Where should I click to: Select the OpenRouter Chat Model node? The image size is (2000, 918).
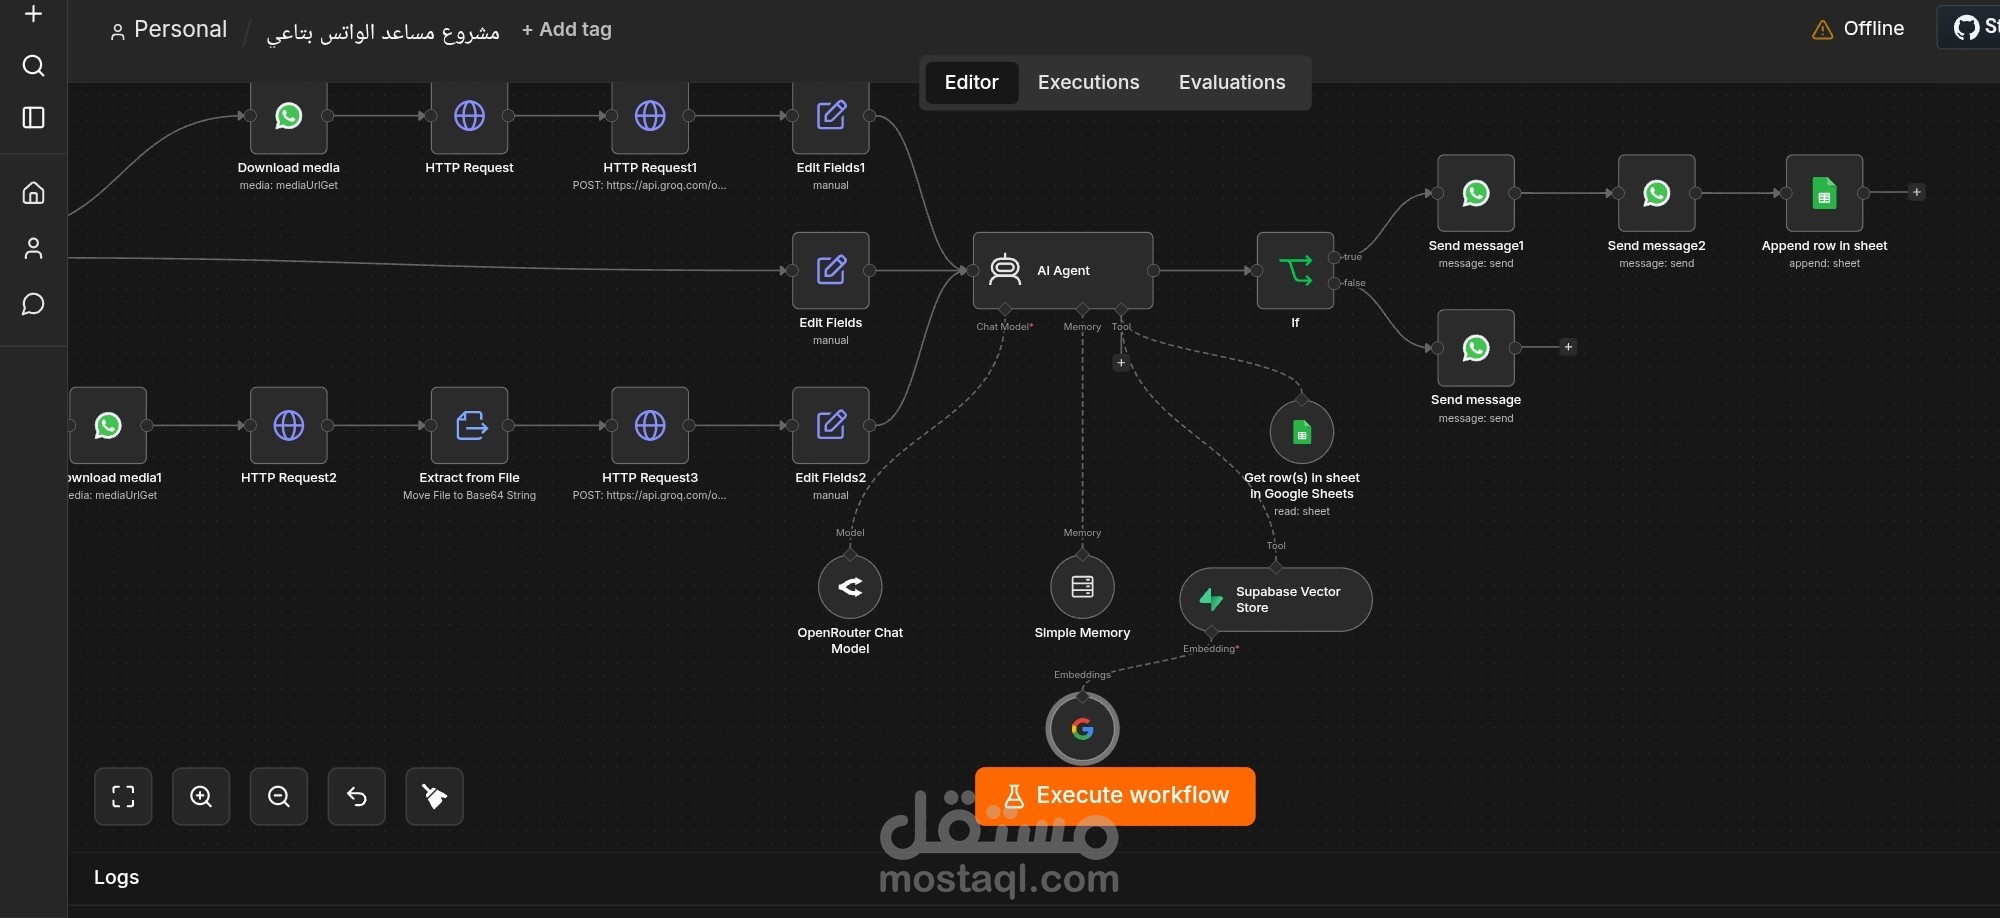pos(850,587)
